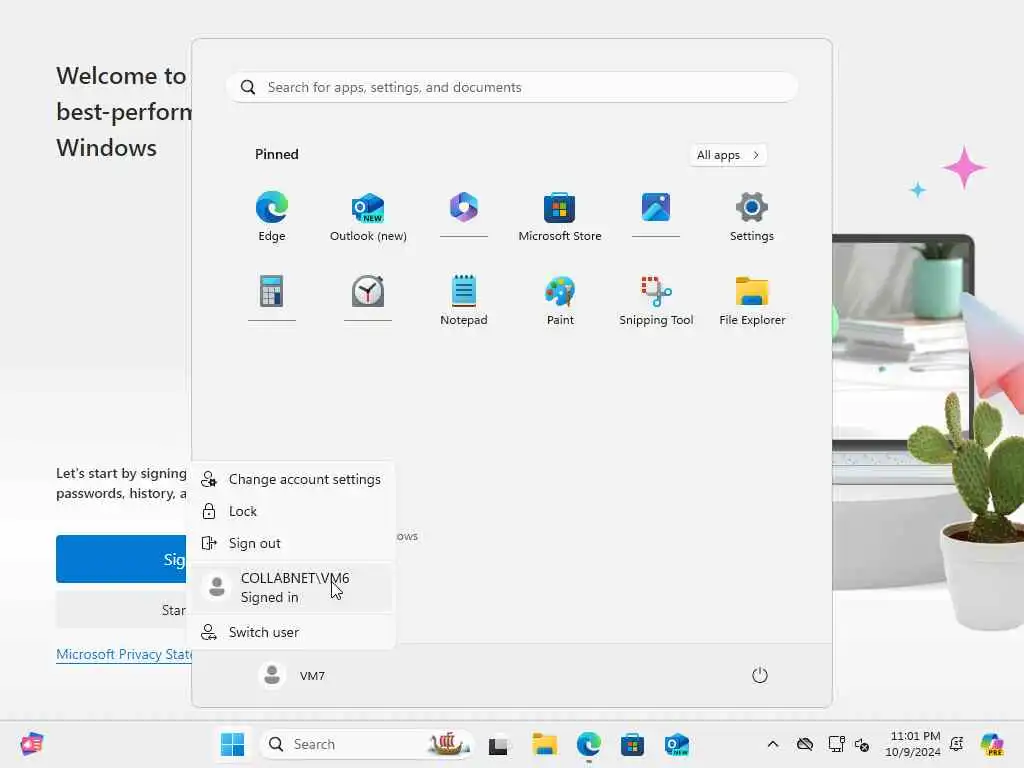
Task: Click the OneDrive cloud tray icon
Action: coord(805,744)
